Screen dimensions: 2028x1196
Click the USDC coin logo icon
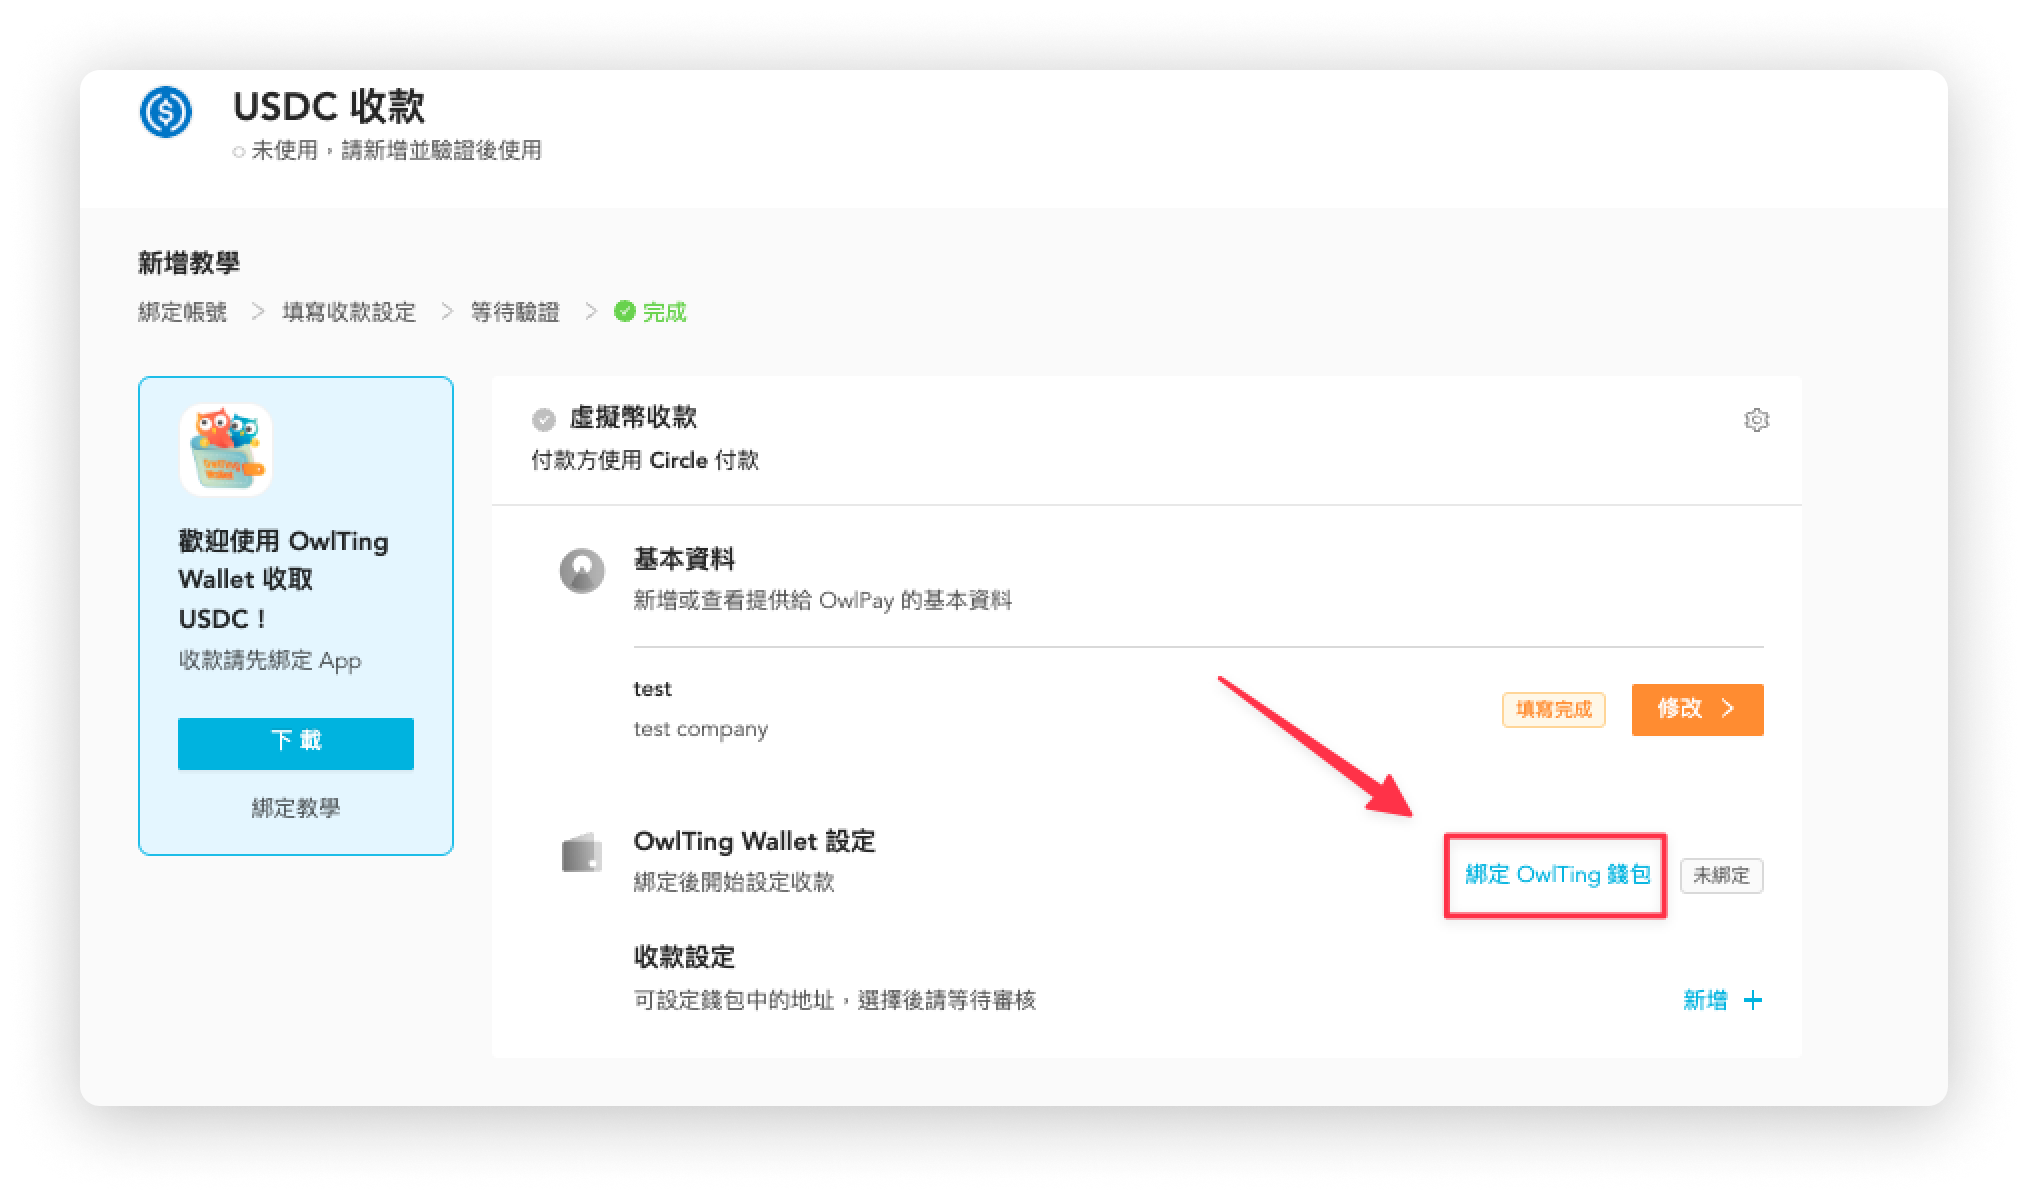coord(166,111)
